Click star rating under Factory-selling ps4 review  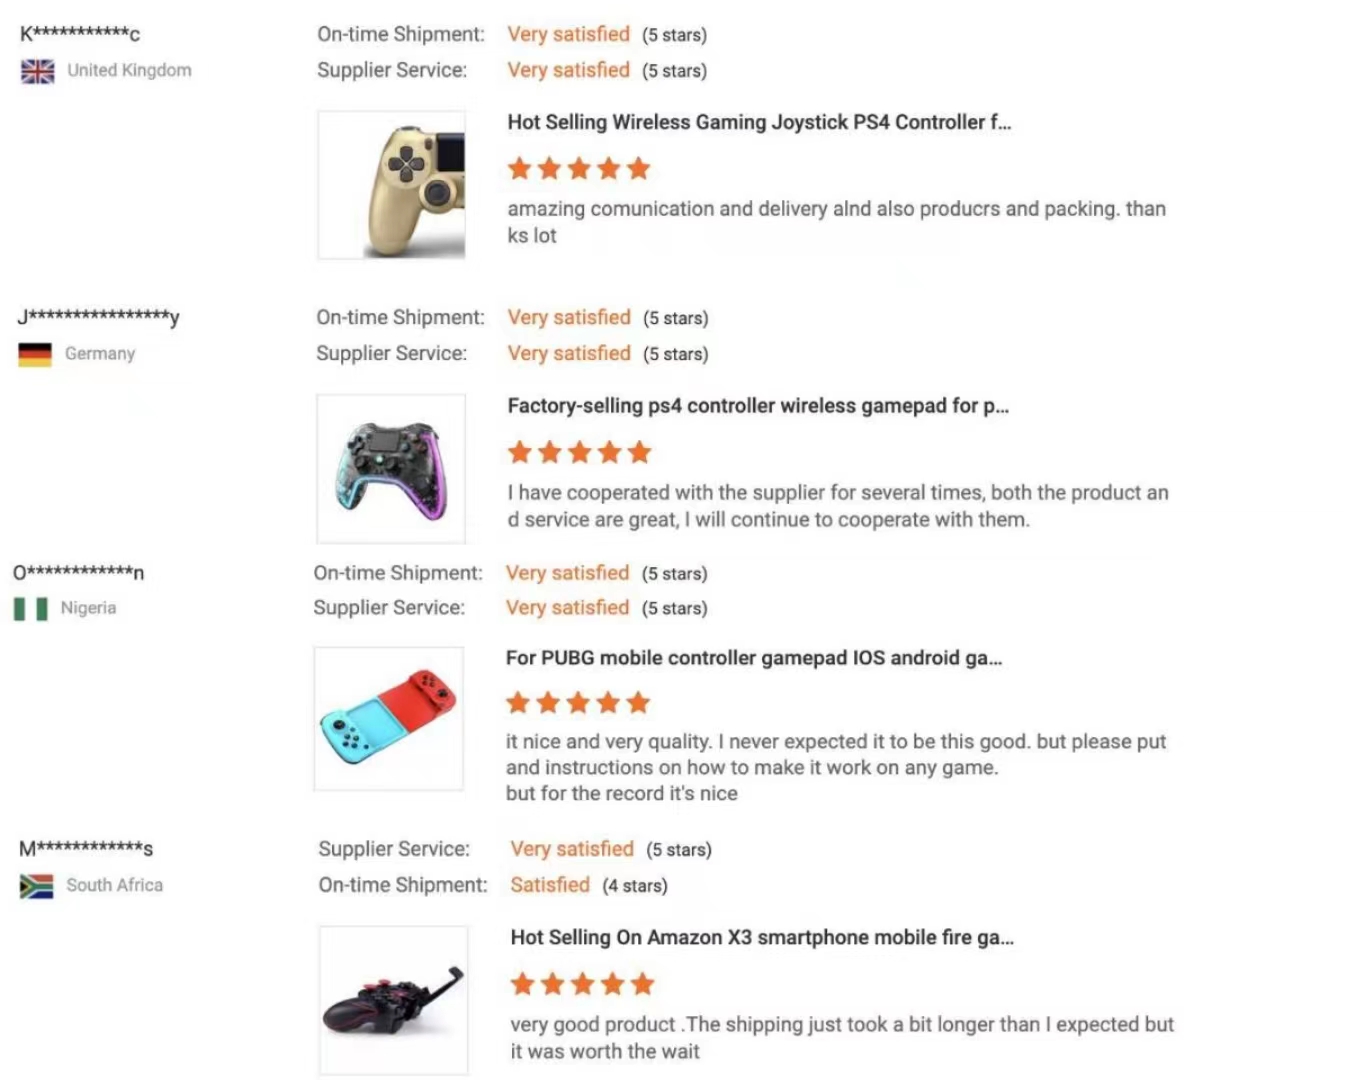579,453
